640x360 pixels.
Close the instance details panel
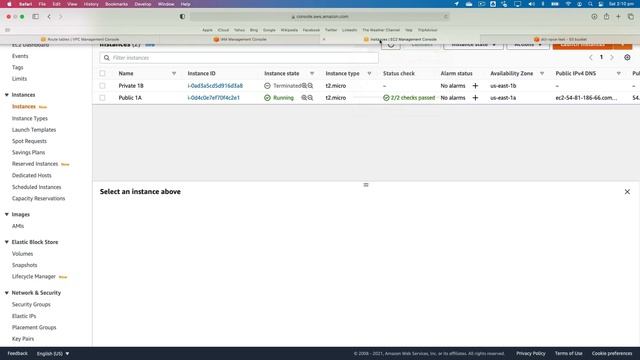click(x=627, y=191)
